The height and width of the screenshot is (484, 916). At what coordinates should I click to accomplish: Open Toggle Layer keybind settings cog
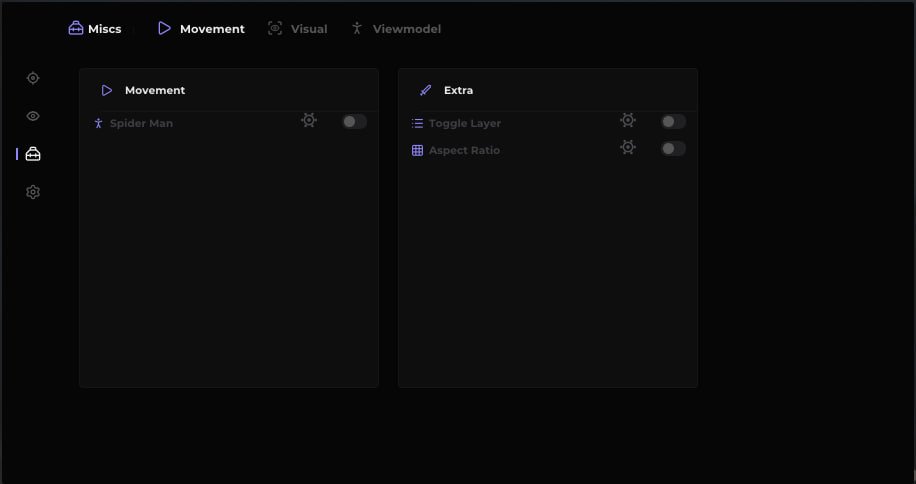[x=628, y=120]
